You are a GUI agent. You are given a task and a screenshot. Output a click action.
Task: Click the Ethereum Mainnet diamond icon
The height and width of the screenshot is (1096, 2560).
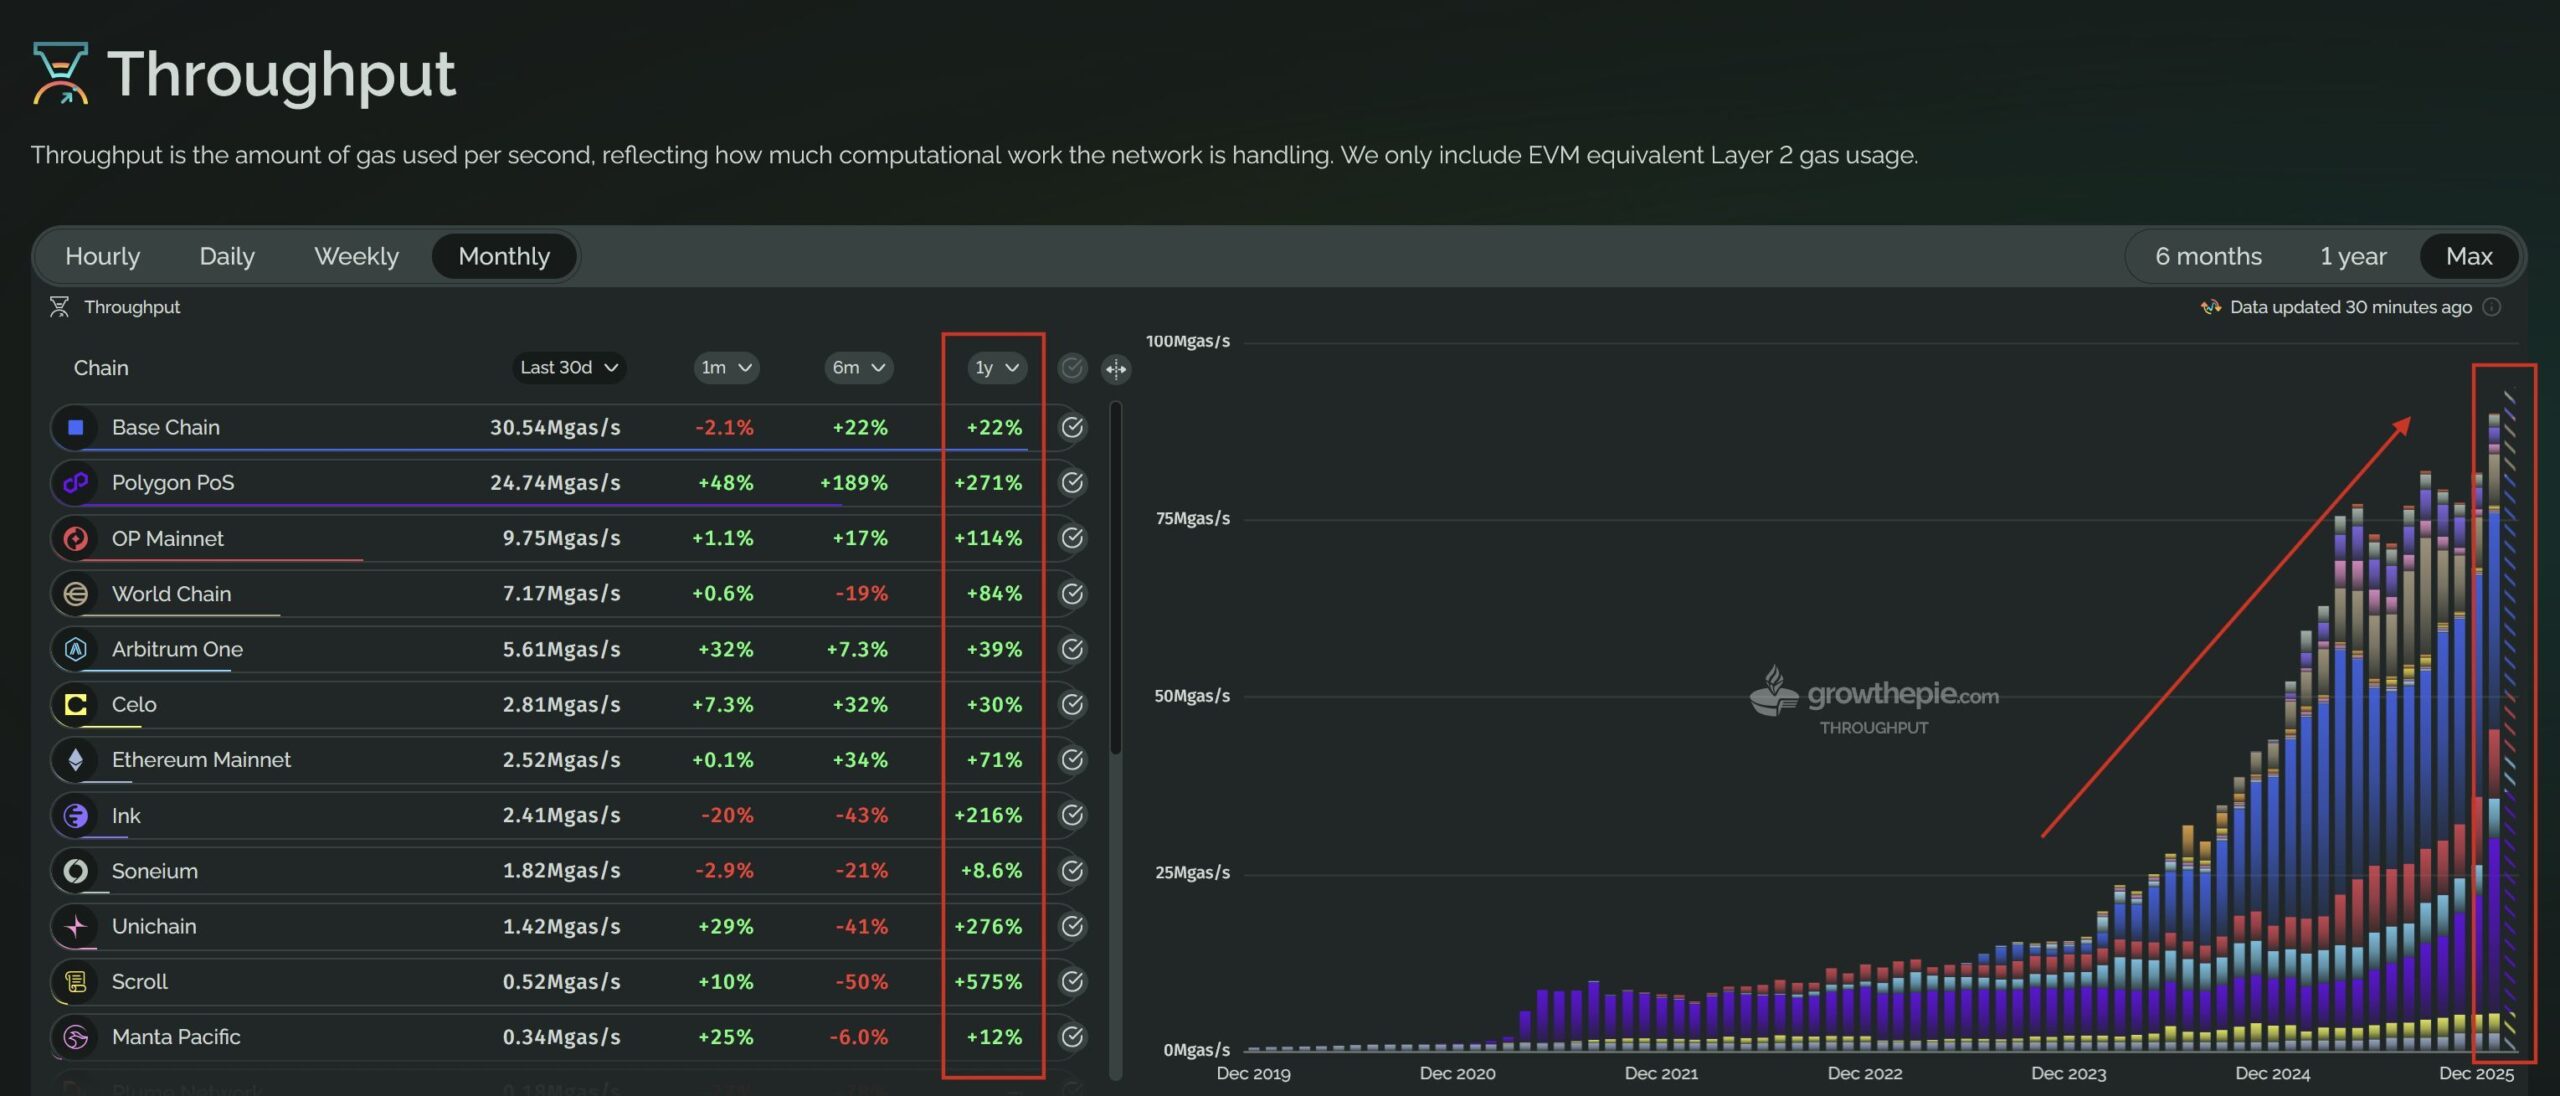point(77,760)
